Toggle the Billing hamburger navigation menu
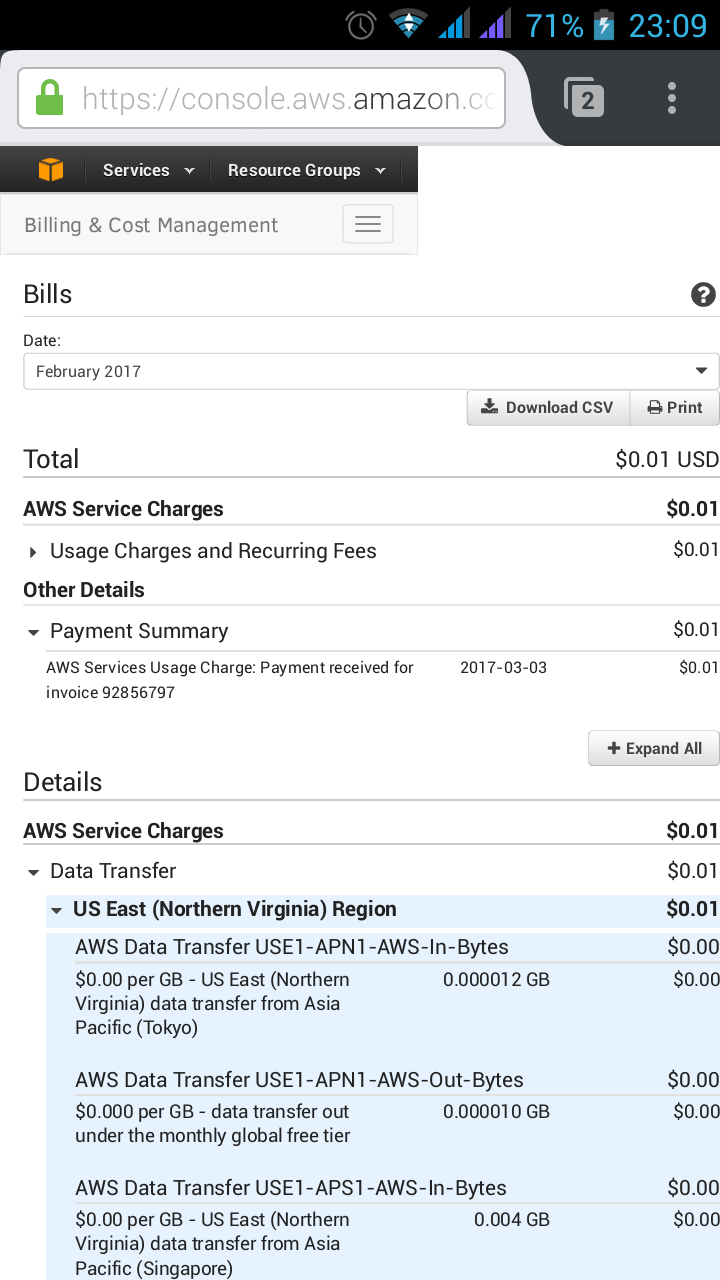Screen dimensions: 720x1280 (368, 224)
